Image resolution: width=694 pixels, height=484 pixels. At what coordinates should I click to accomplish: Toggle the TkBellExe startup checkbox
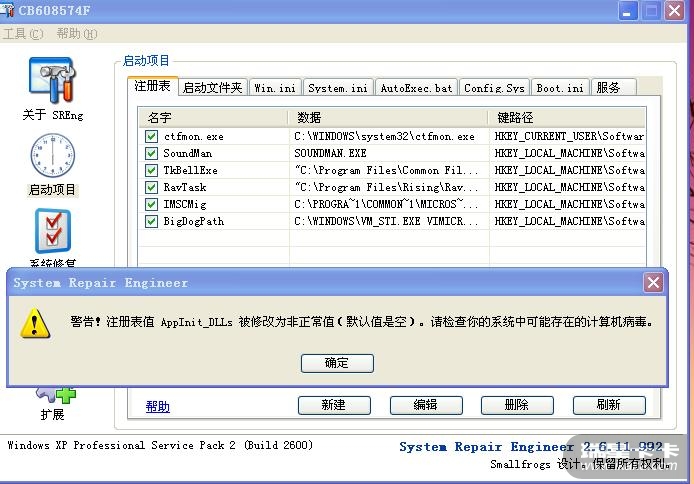pos(151,170)
